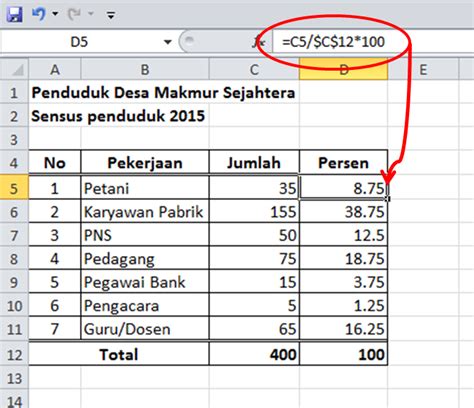Click Jumlah value 75
Viewport: 474px width, 408px height.
(x=254, y=259)
